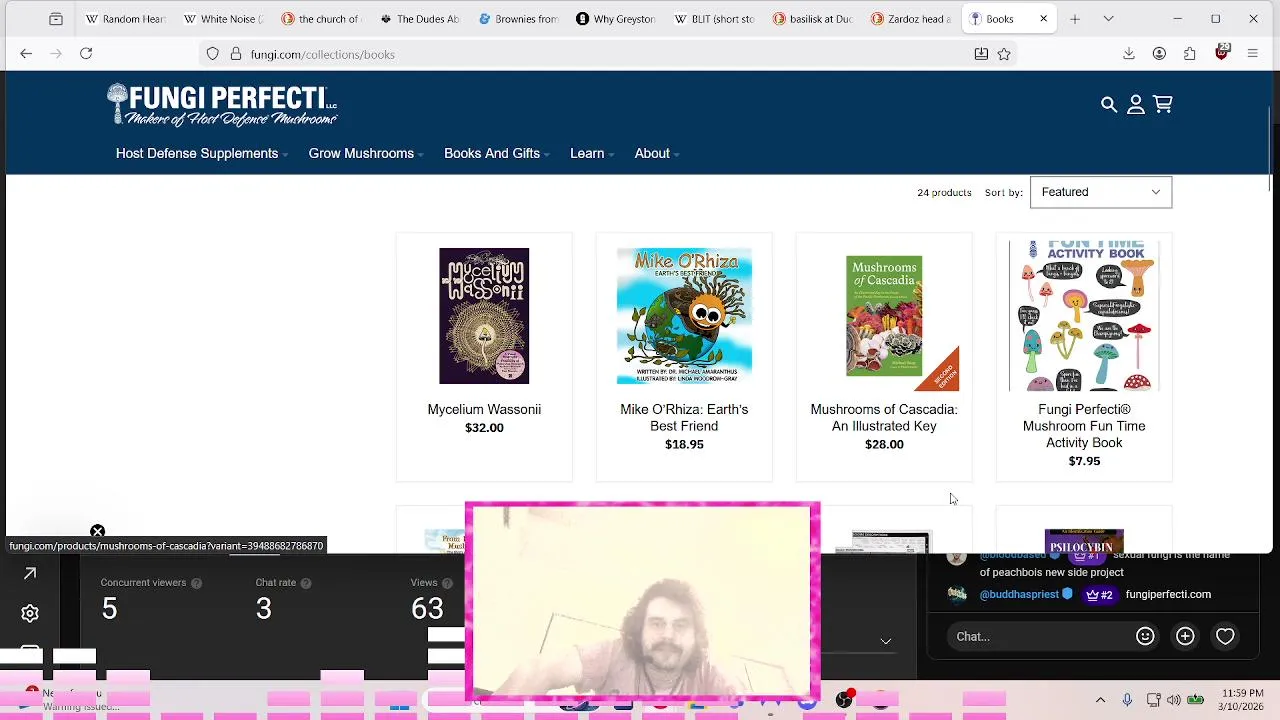Close the Books tab
Viewport: 1280px width, 720px height.
click(x=1043, y=19)
